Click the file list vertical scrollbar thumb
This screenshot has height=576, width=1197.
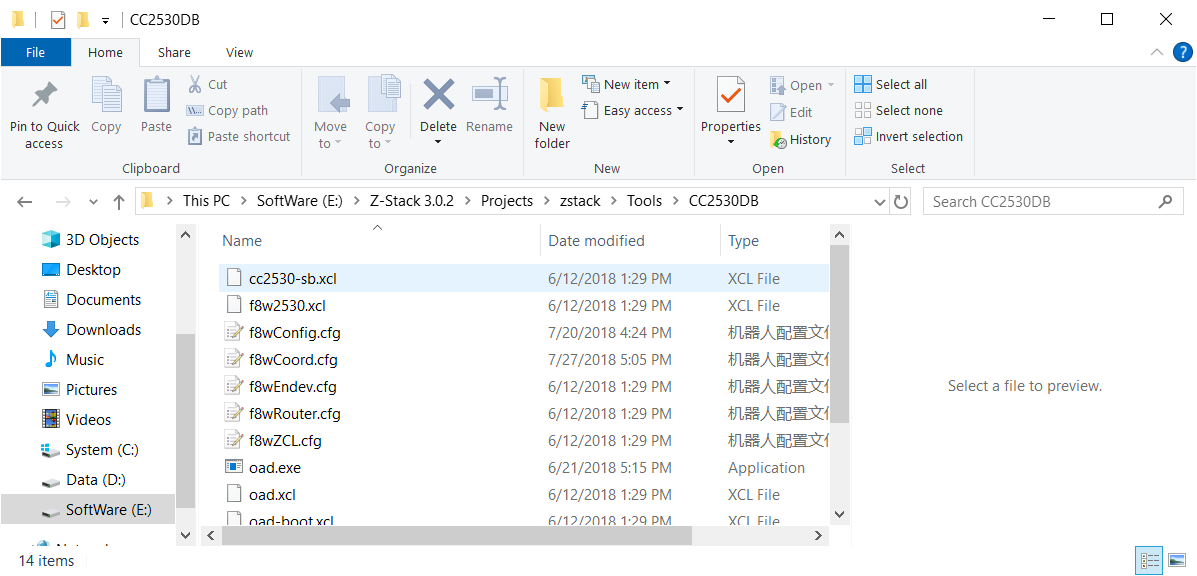[x=839, y=334]
